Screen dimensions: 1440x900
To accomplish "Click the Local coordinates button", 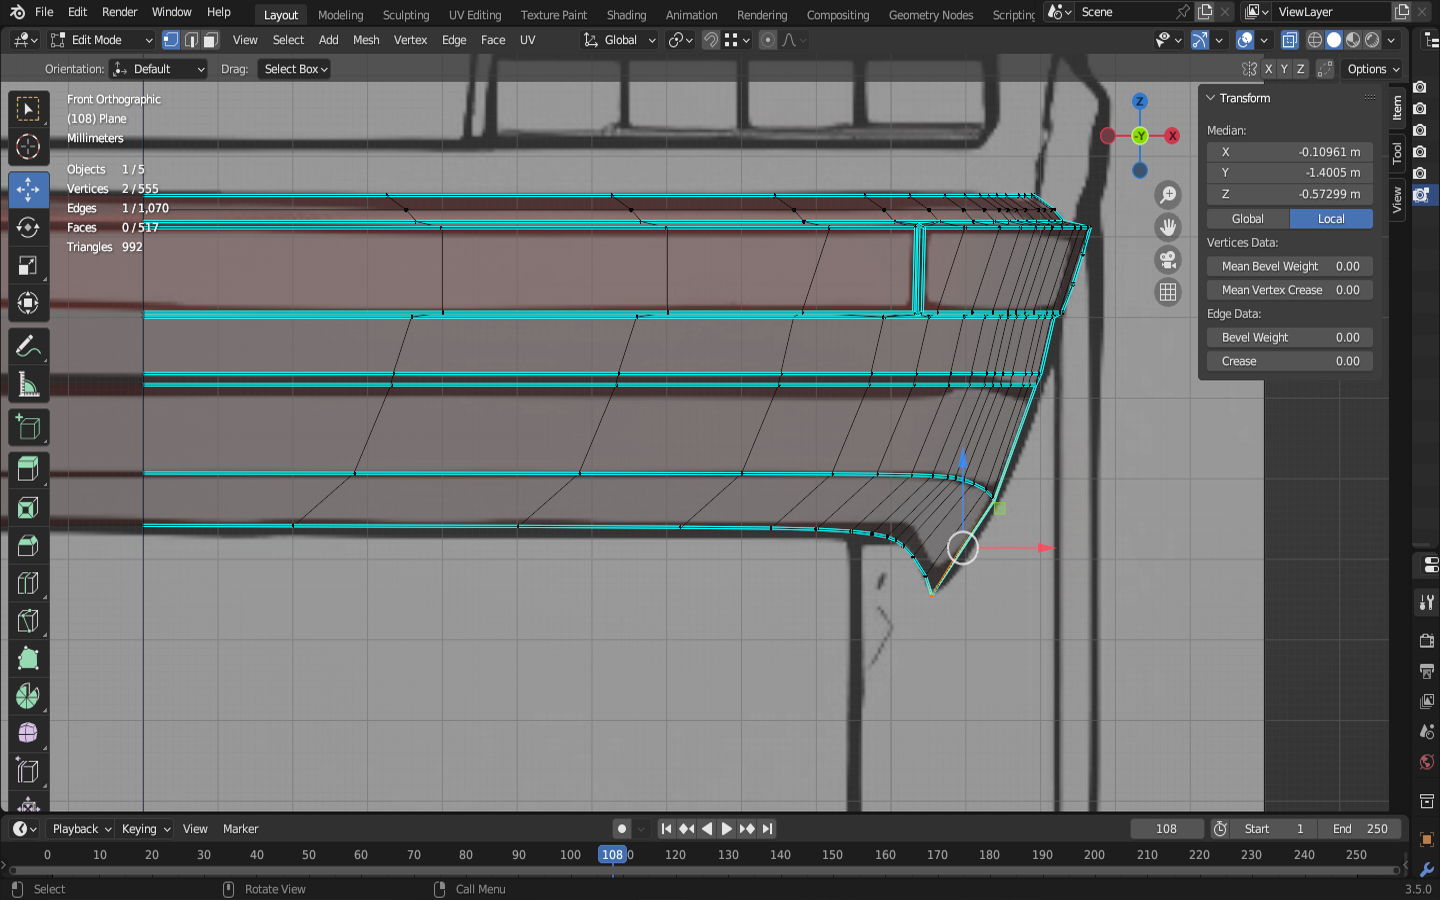I will pyautogui.click(x=1331, y=219).
